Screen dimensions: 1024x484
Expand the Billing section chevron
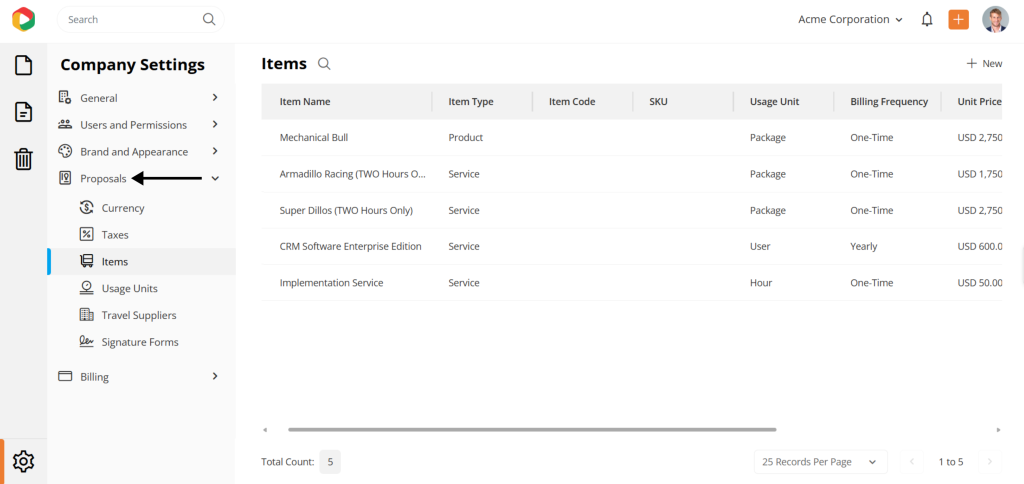pyautogui.click(x=215, y=376)
